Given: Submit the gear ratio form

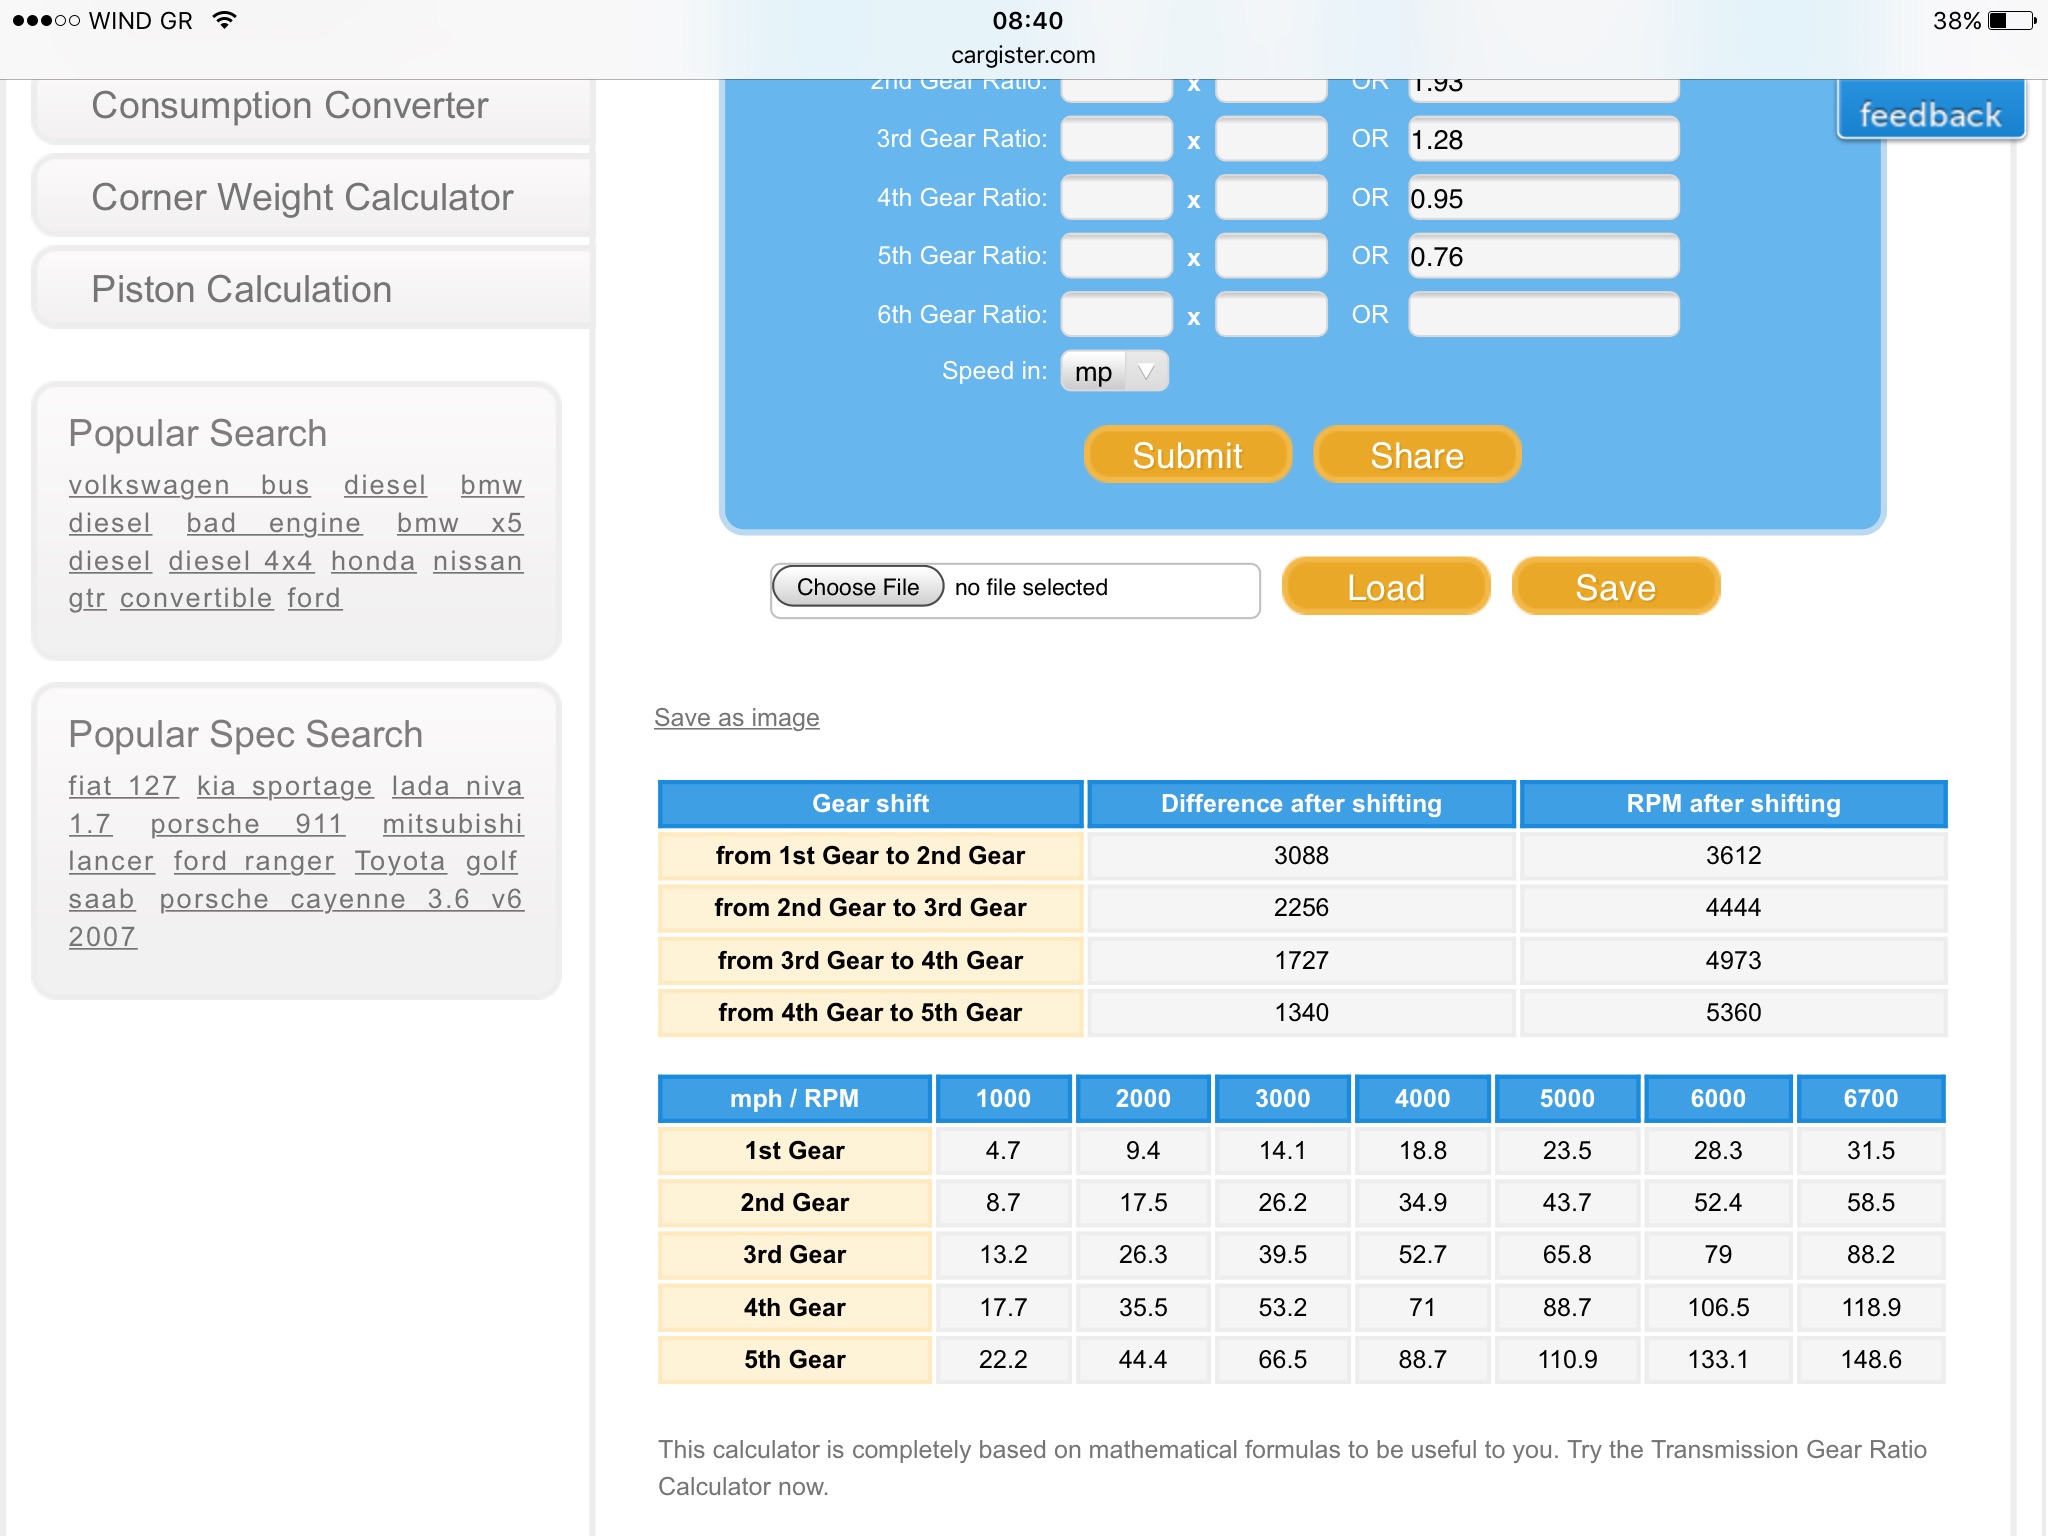Looking at the screenshot, I should pyautogui.click(x=1187, y=455).
